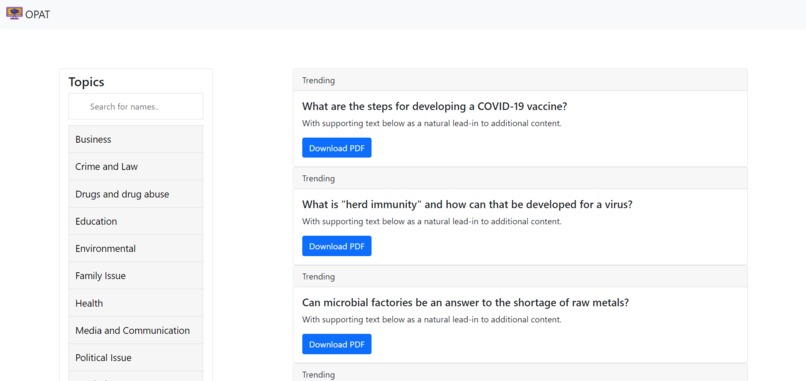Image resolution: width=806 pixels, height=381 pixels.
Task: Open the Family Issue topic
Action: tap(136, 276)
